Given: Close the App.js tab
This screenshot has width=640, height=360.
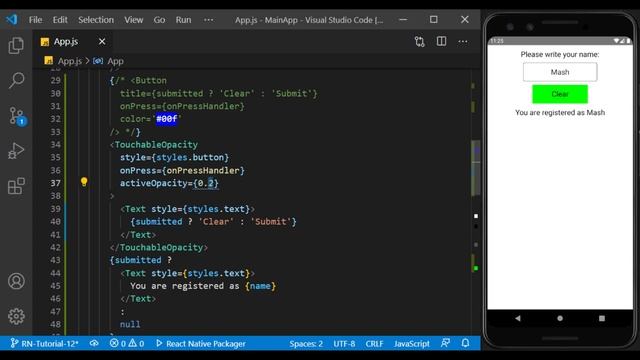Looking at the screenshot, I should click(102, 42).
